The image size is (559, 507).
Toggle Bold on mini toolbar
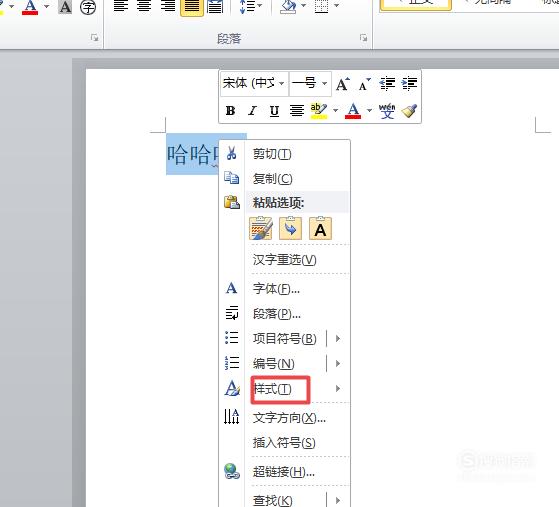(230, 111)
